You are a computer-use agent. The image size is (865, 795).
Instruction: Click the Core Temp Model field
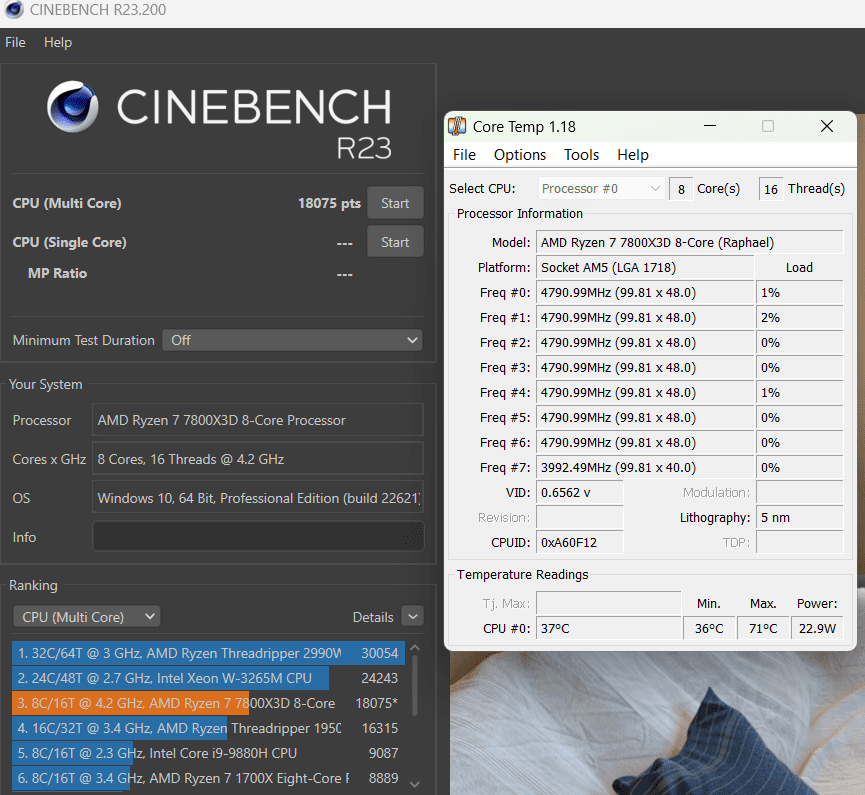(x=689, y=243)
